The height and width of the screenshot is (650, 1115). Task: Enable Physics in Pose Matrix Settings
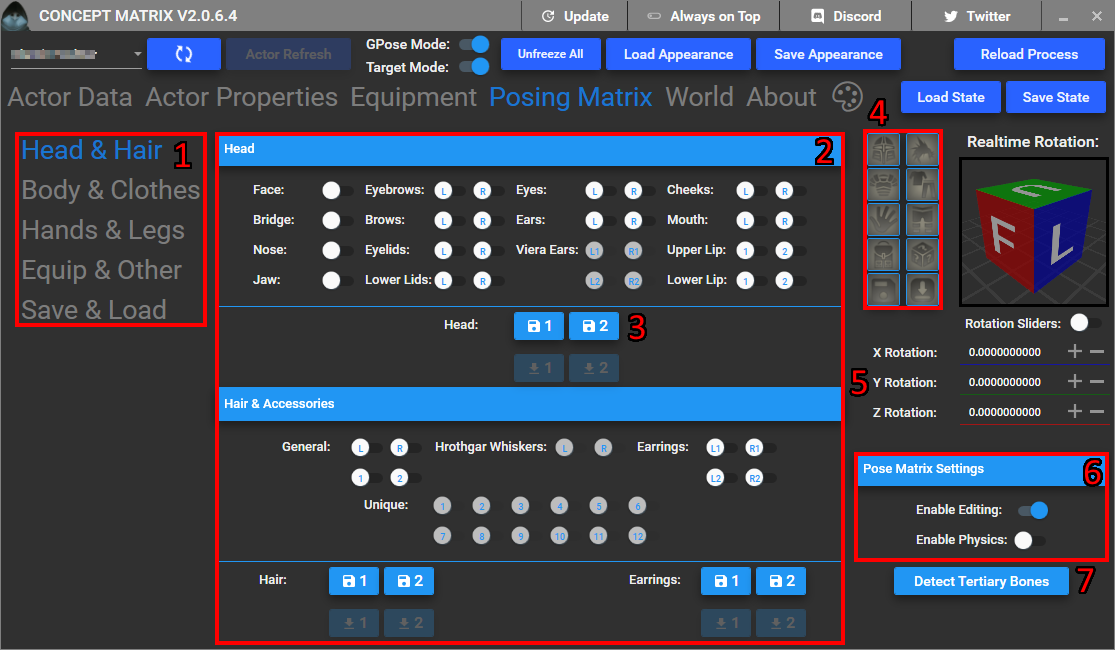coord(1030,540)
